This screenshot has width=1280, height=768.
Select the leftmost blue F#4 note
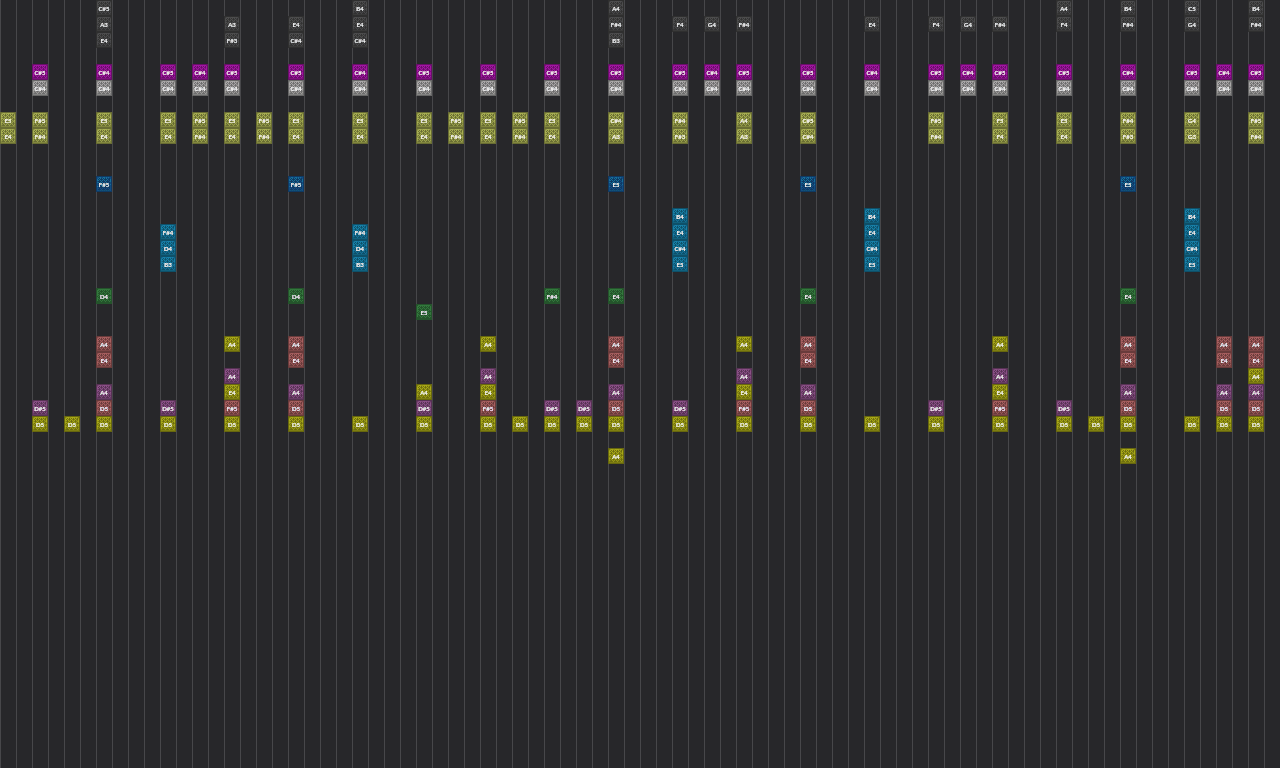[168, 232]
